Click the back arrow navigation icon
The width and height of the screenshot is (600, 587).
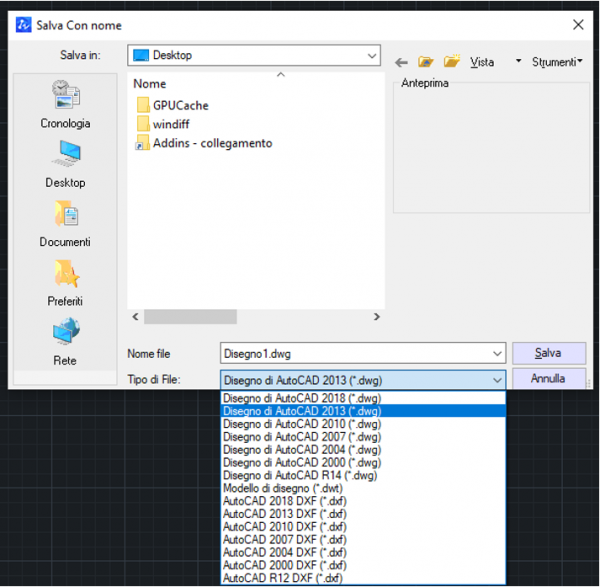pos(401,62)
